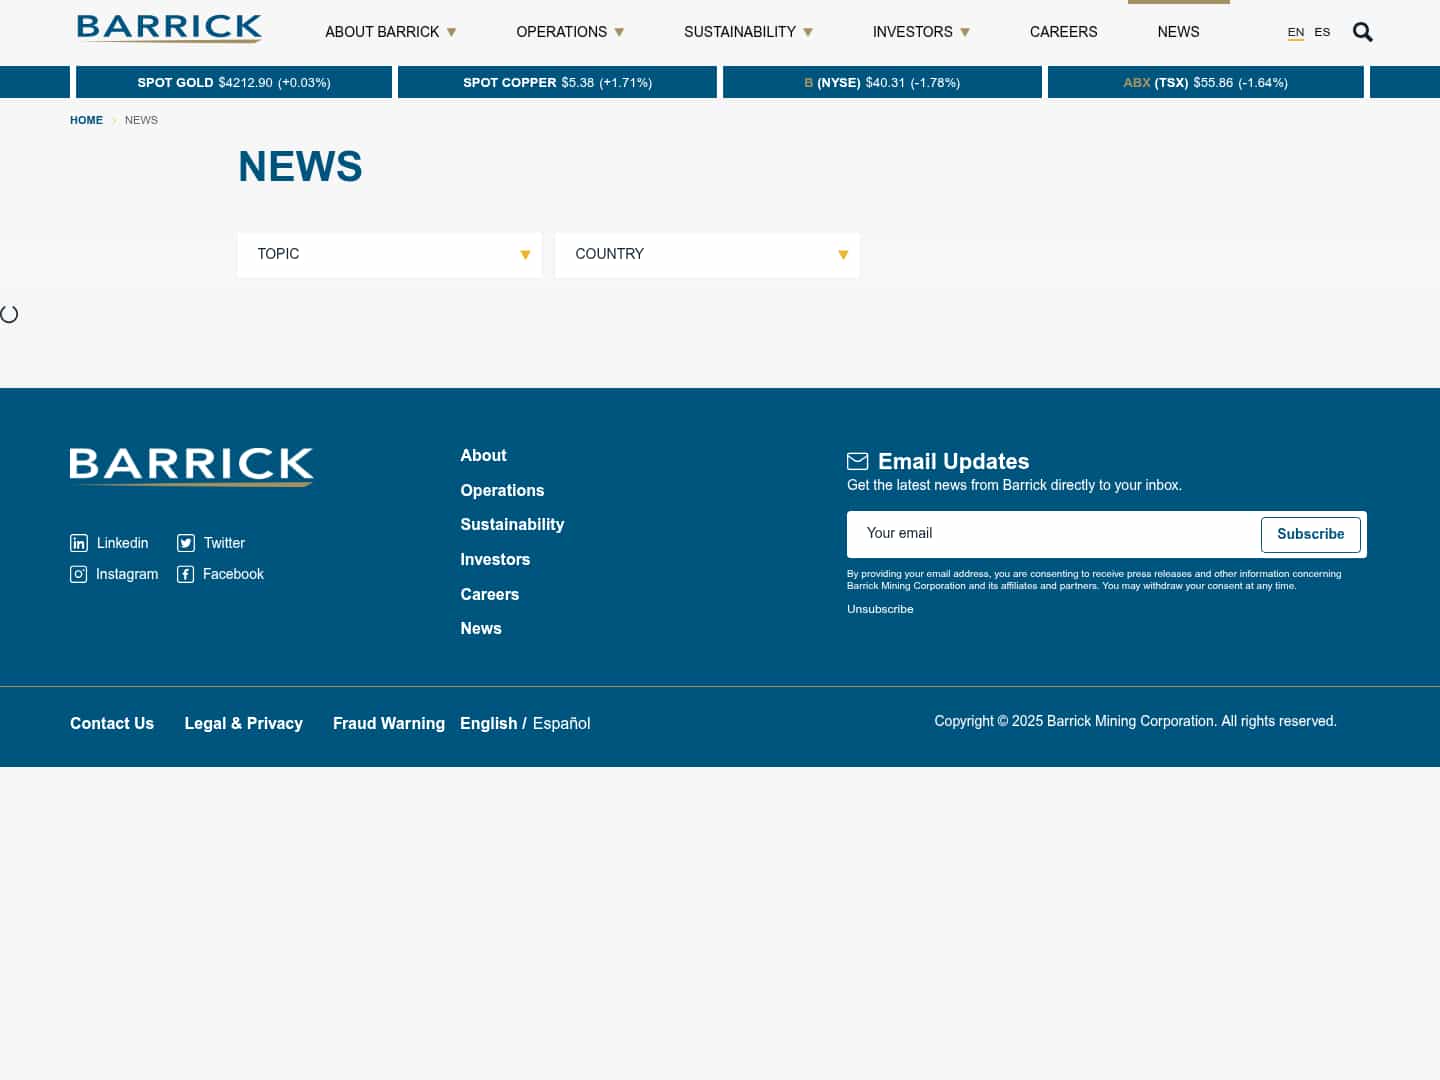The width and height of the screenshot is (1440, 1080).
Task: Click the breadcrumb chevron after HOME
Action: [114, 120]
